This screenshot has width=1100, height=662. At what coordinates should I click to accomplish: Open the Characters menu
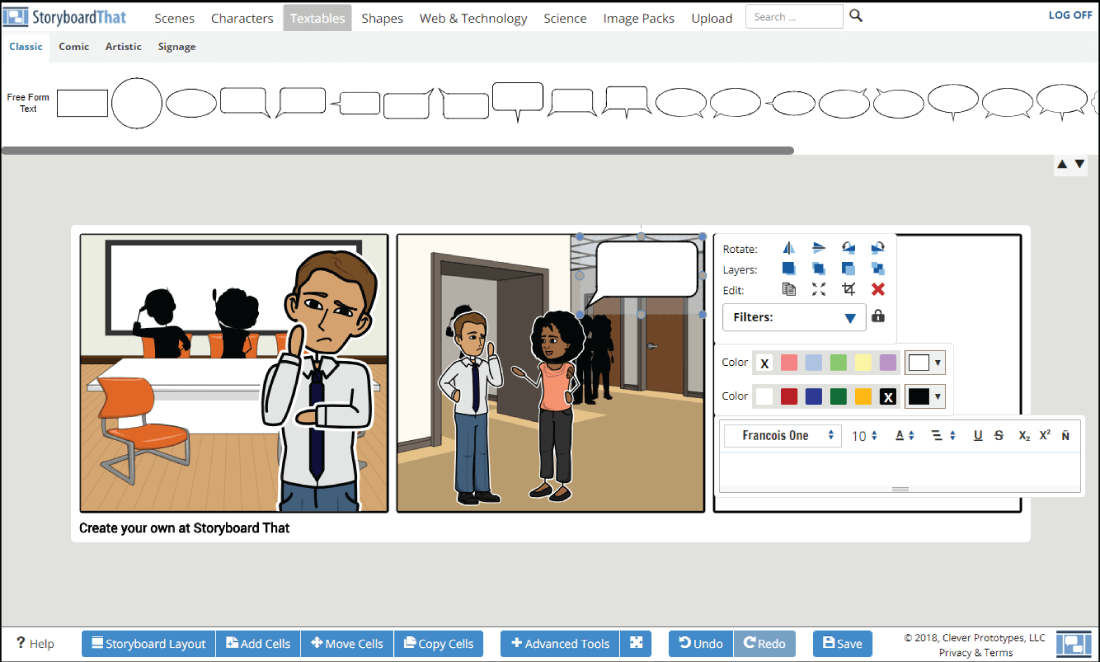242,17
